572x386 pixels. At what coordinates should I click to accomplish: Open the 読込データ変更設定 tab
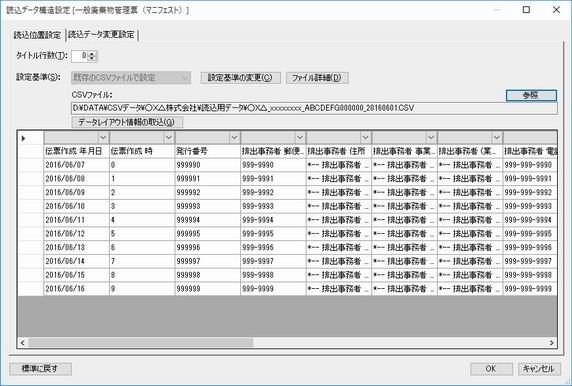tap(101, 35)
